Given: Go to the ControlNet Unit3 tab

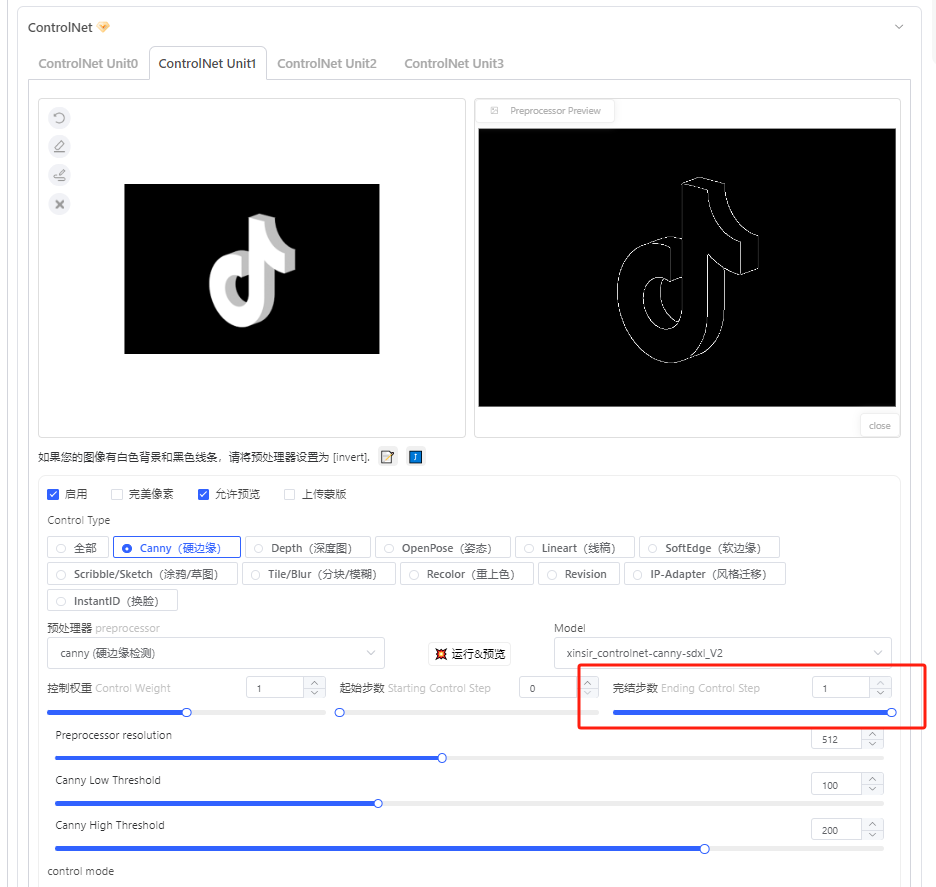Looking at the screenshot, I should coord(454,63).
